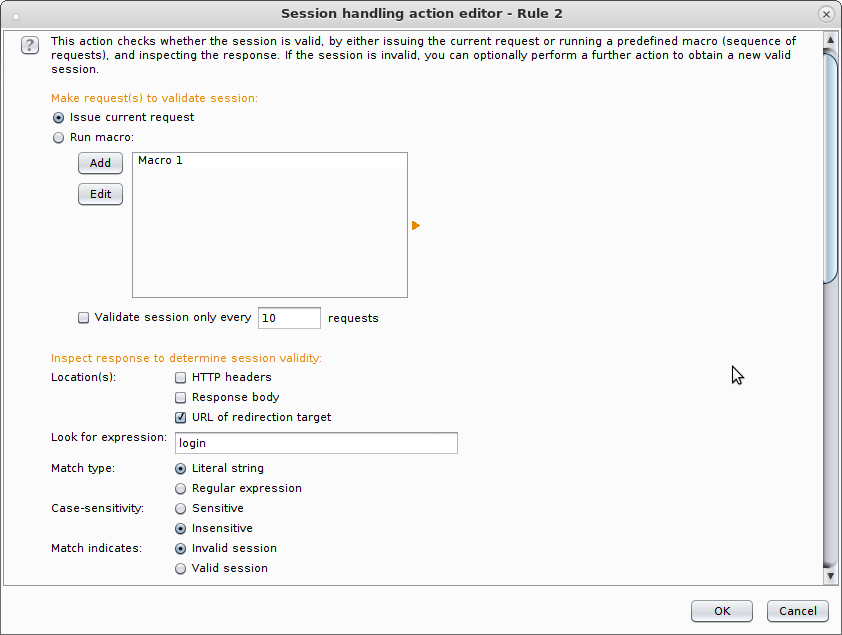The height and width of the screenshot is (635, 842).
Task: Click the Add macro button
Action: (100, 163)
